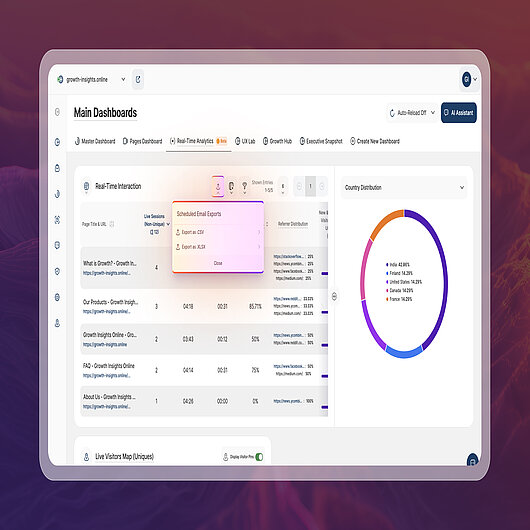The height and width of the screenshot is (530, 530).
Task: Click the Finland legend dot
Action: click(387, 273)
